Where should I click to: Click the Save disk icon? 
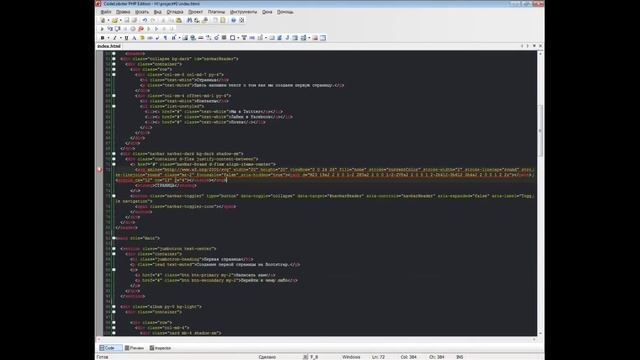[127, 20]
